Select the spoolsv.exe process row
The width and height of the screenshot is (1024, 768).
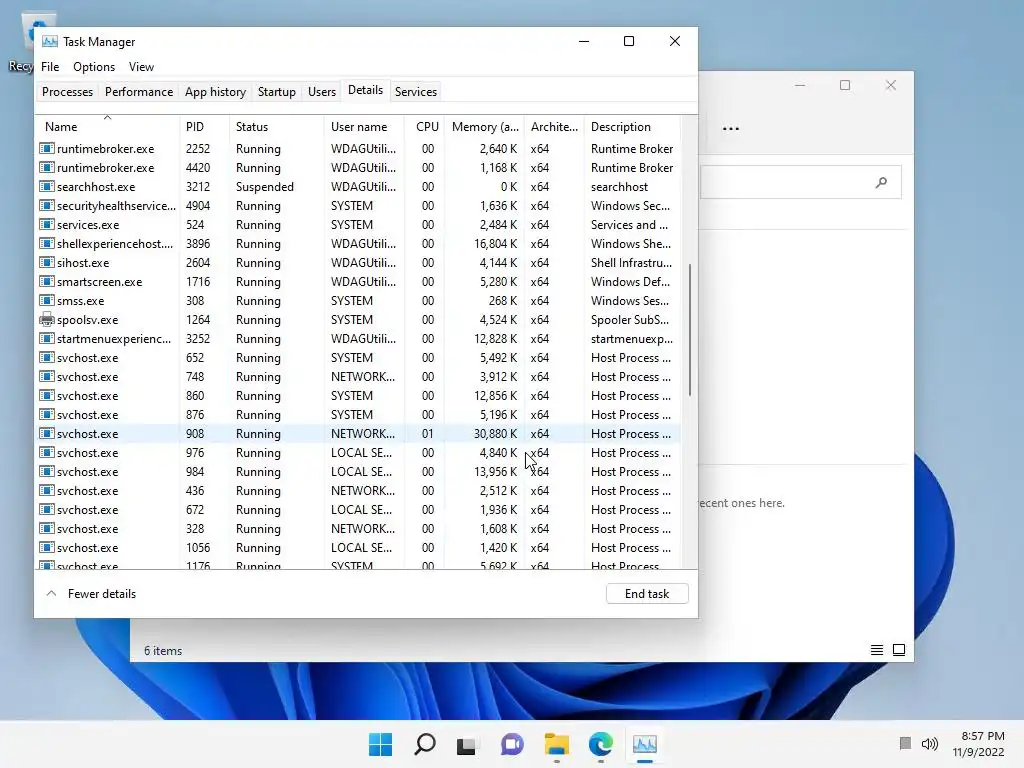[358, 320]
